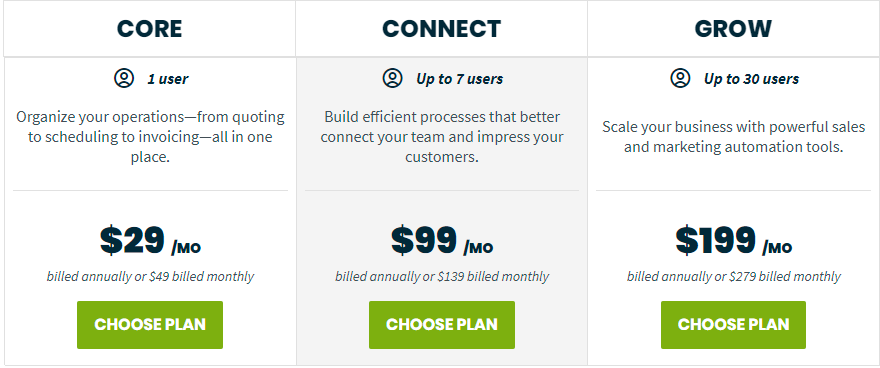This screenshot has height=368, width=880.
Task: Click the $29 /mo price
Action: click(x=150, y=241)
